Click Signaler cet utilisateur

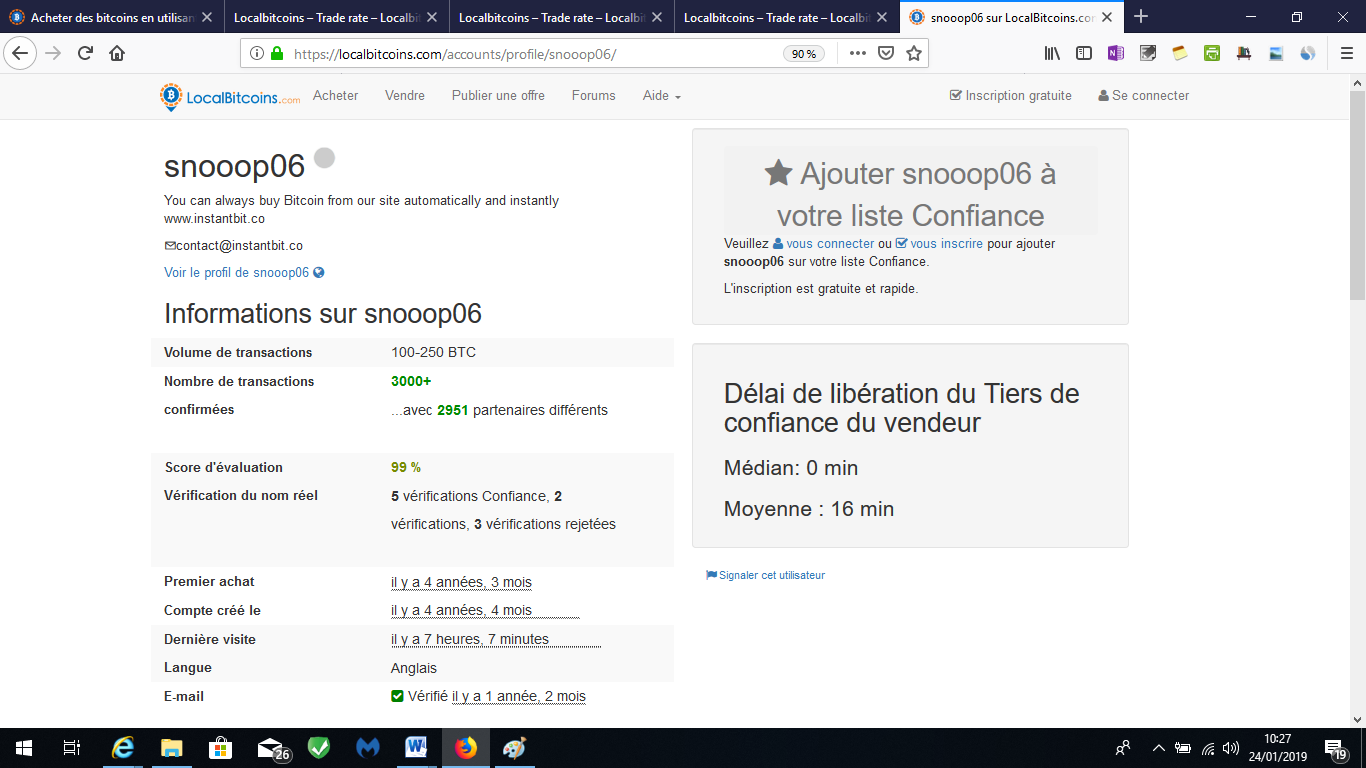[x=772, y=575]
